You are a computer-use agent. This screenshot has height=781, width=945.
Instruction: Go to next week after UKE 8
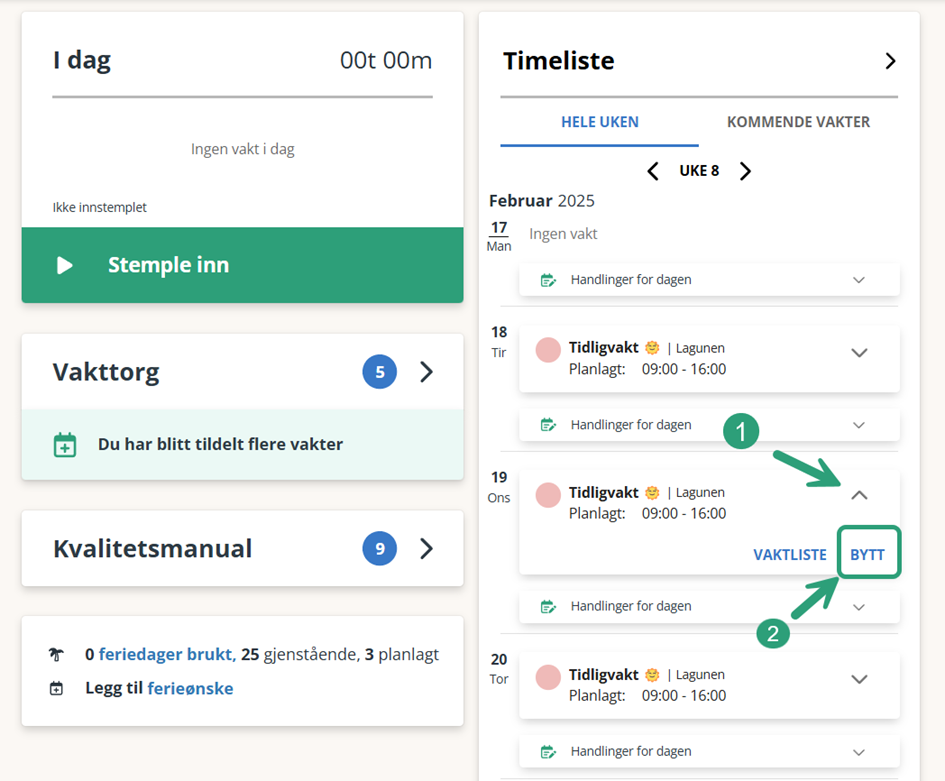point(746,171)
